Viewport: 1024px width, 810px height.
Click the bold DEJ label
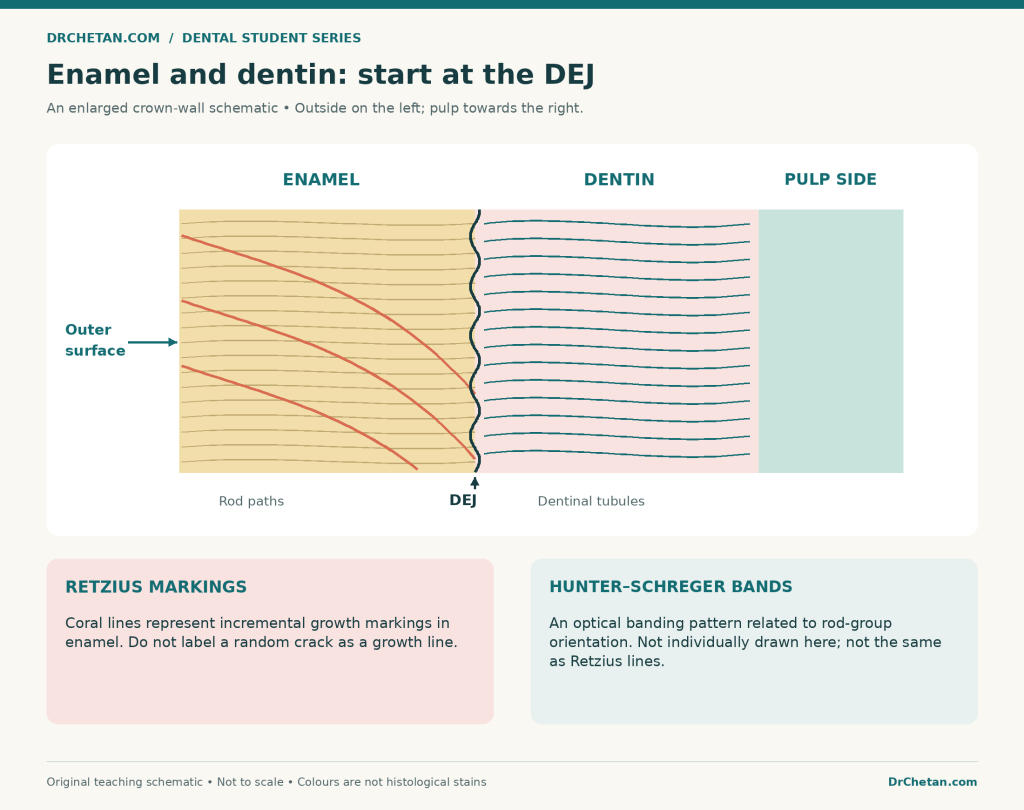pos(463,500)
